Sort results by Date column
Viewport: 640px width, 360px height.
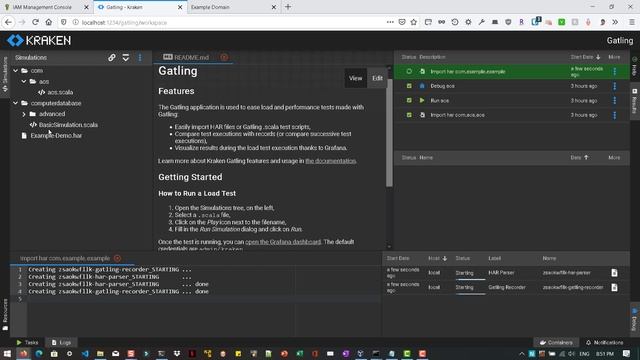579,158
